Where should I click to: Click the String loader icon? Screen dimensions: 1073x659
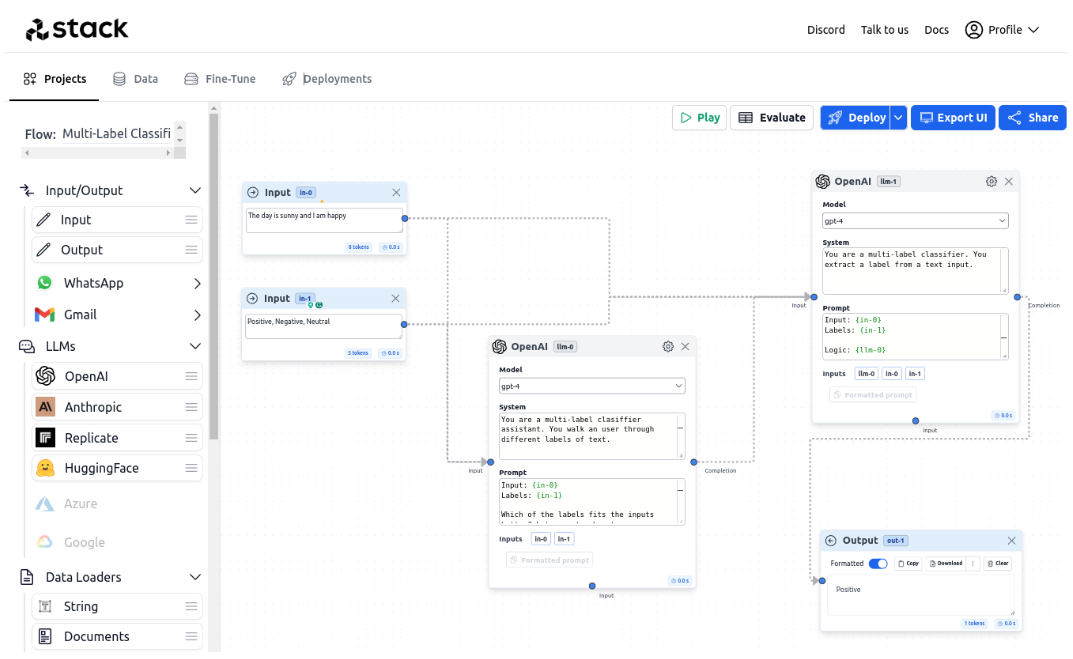(x=45, y=606)
